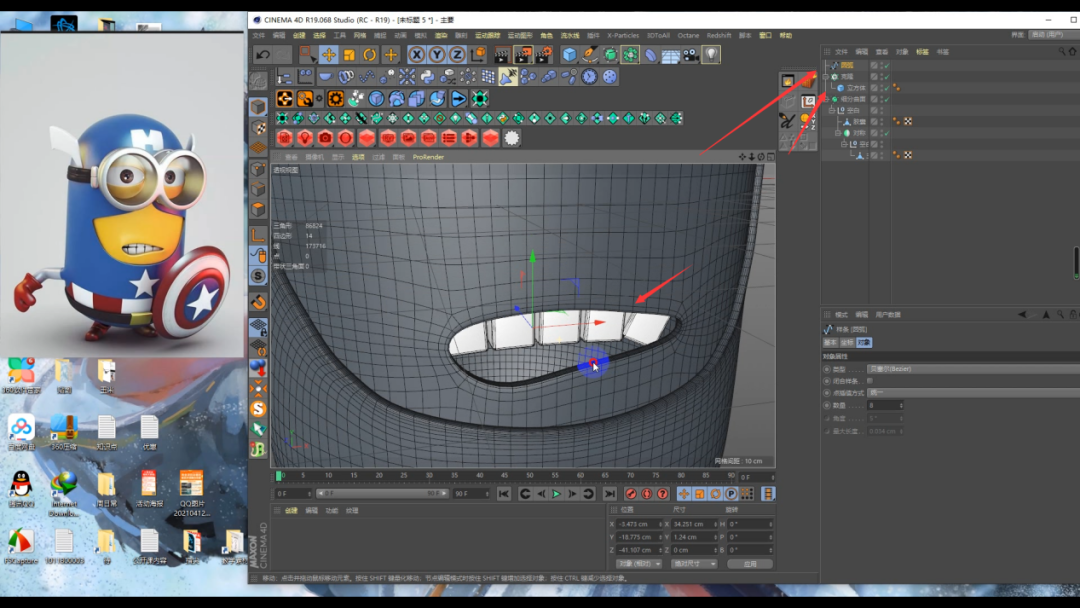The image size is (1080, 608).
Task: Select the 对称 symmetry object row
Action: click(859, 133)
